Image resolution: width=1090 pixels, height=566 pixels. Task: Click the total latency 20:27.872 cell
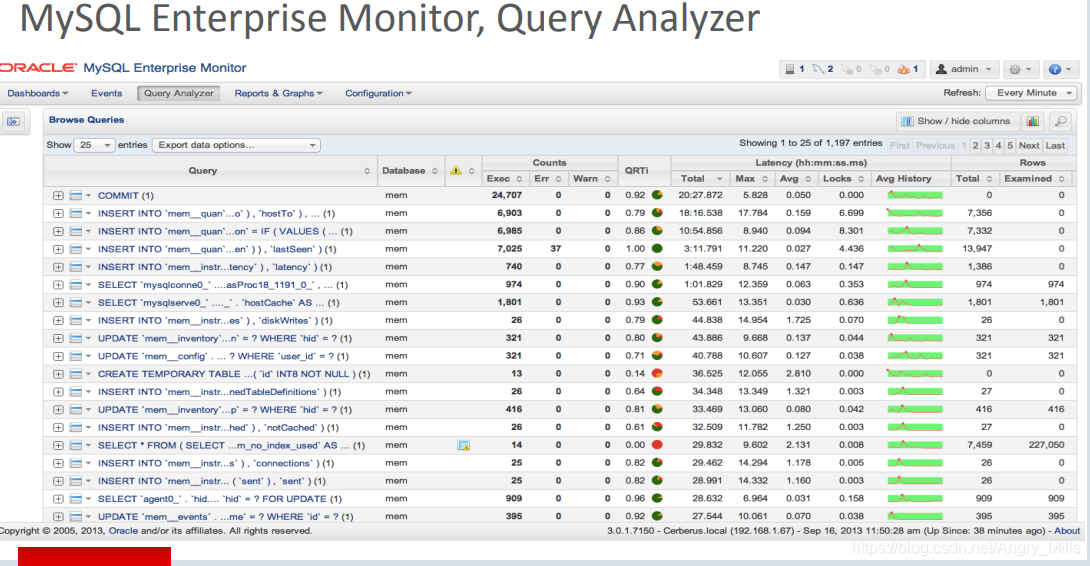pos(701,195)
